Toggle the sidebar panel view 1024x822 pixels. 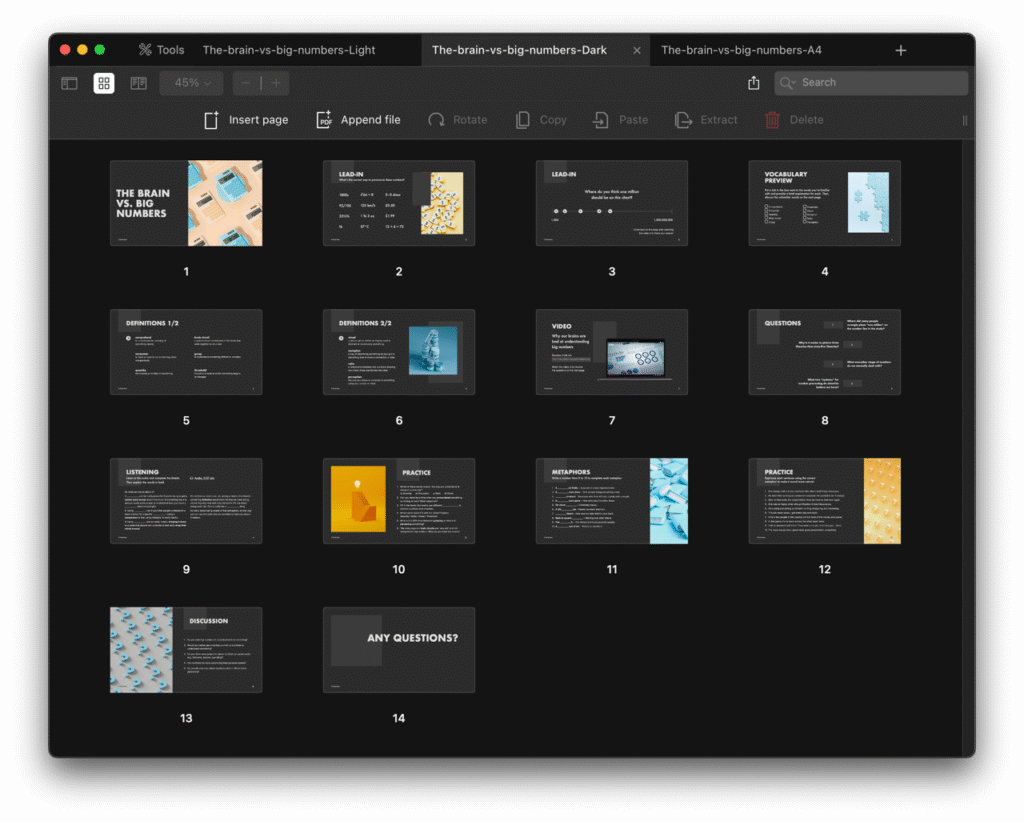click(69, 83)
